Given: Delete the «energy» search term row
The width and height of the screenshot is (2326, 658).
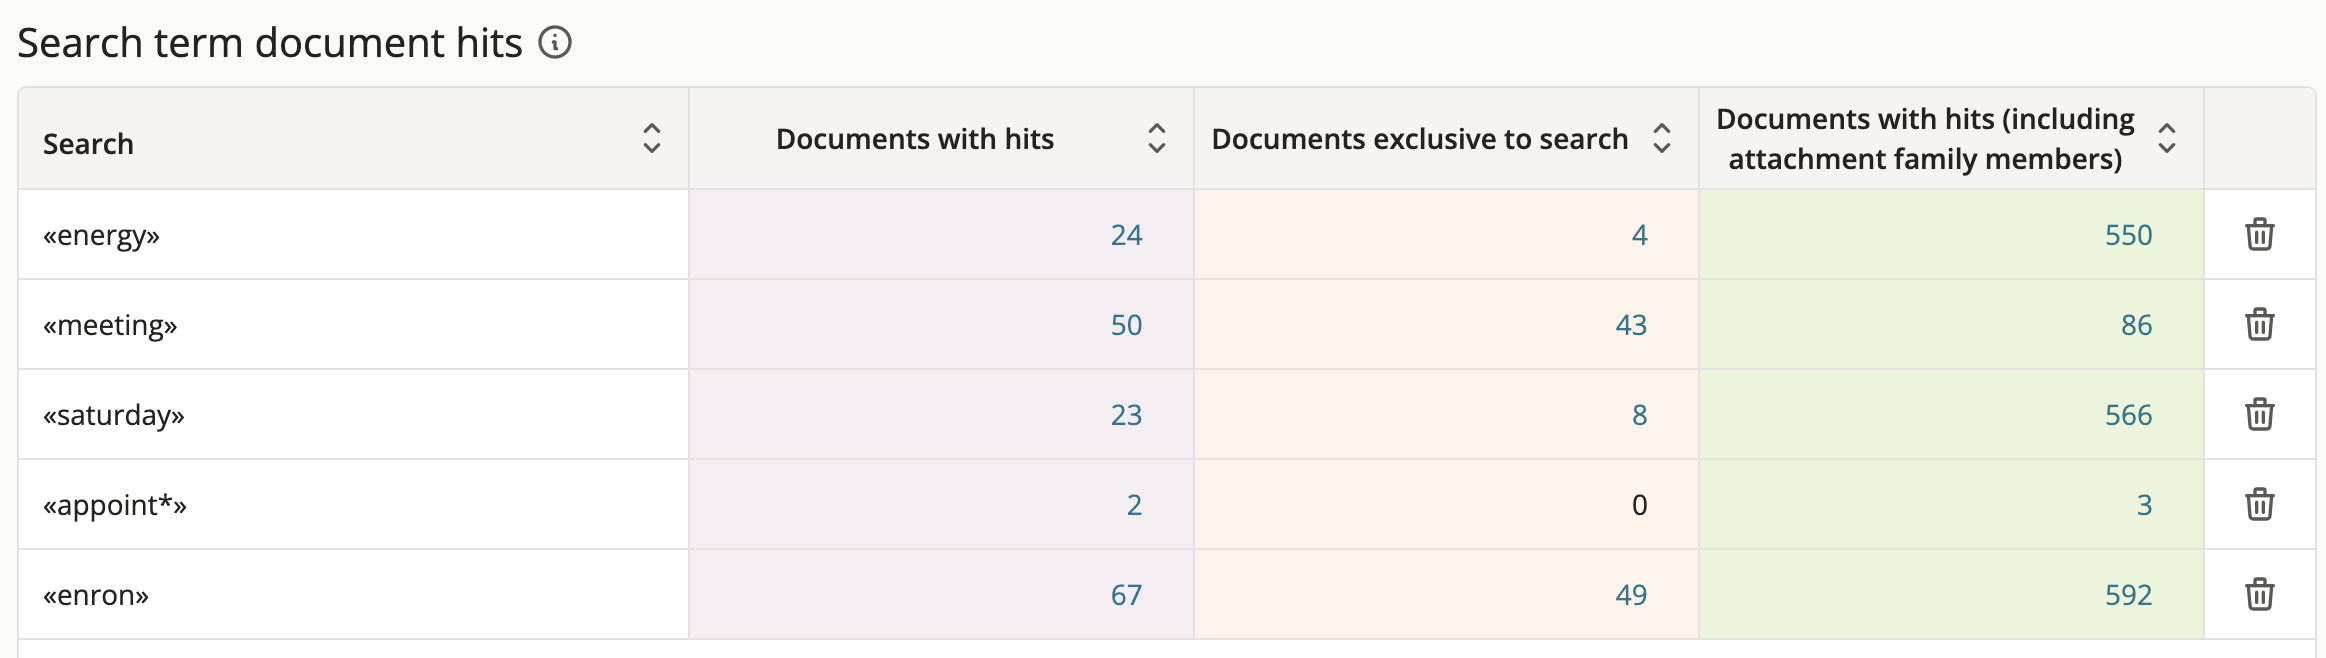Looking at the screenshot, I should click(x=2259, y=235).
